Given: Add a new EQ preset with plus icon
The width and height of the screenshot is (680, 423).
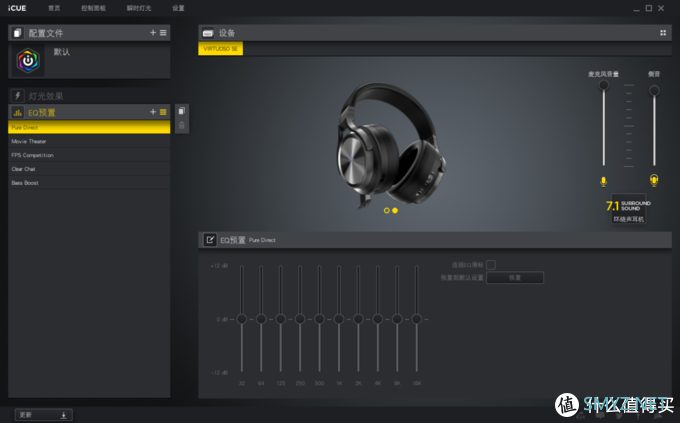Looking at the screenshot, I should (x=153, y=112).
